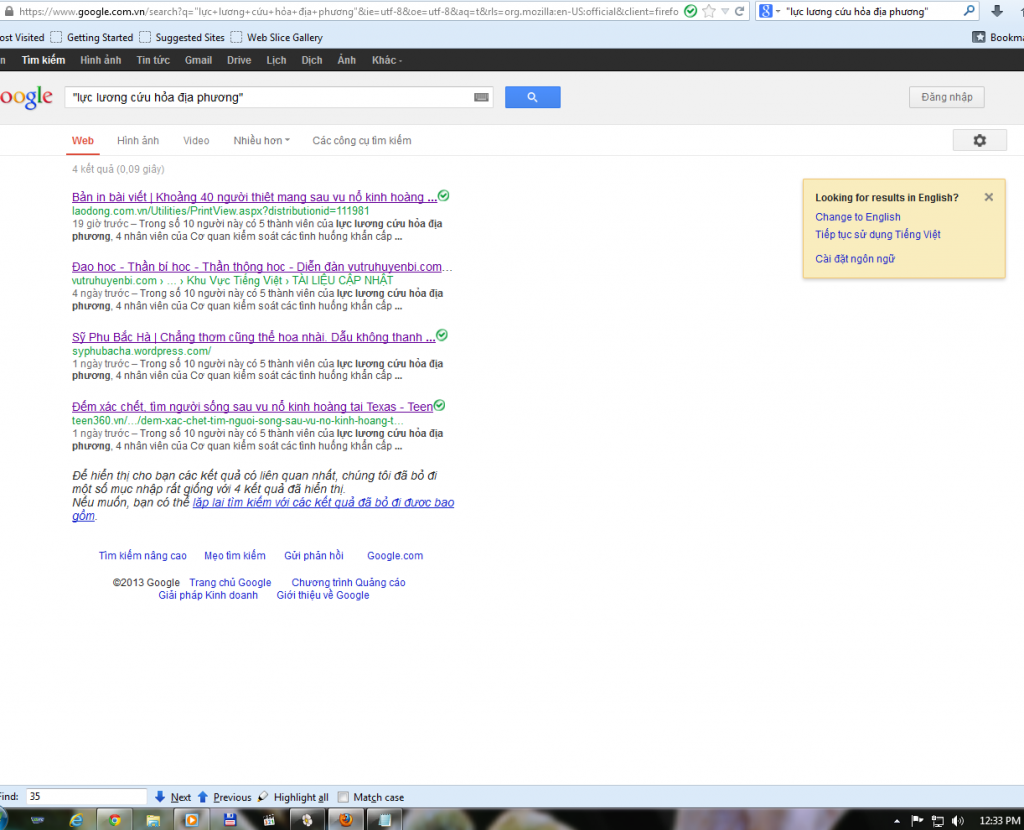The width and height of the screenshot is (1024, 830).
Task: Open the network icon in system tray
Action: [938, 821]
